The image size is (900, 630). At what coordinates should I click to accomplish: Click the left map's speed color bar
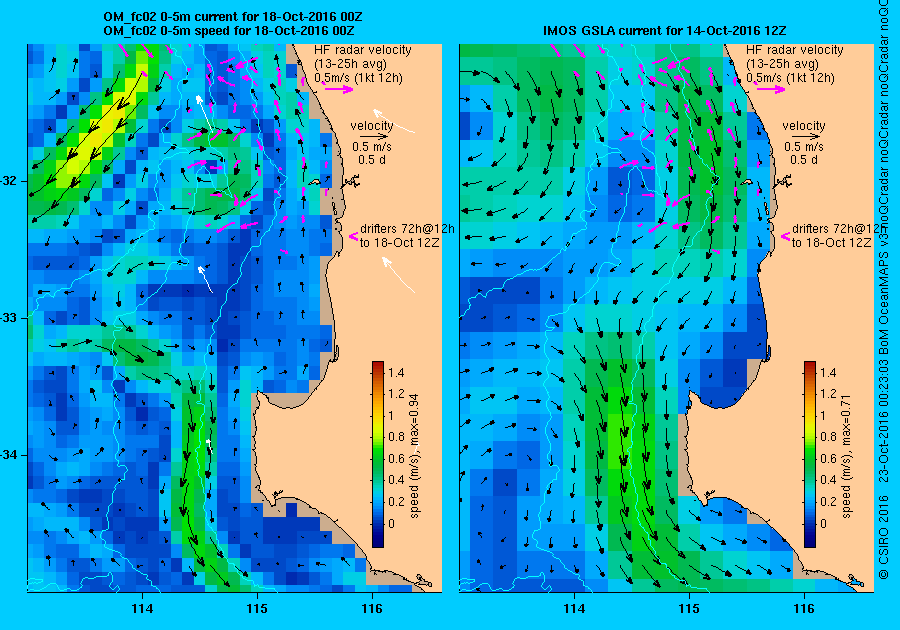coord(378,454)
